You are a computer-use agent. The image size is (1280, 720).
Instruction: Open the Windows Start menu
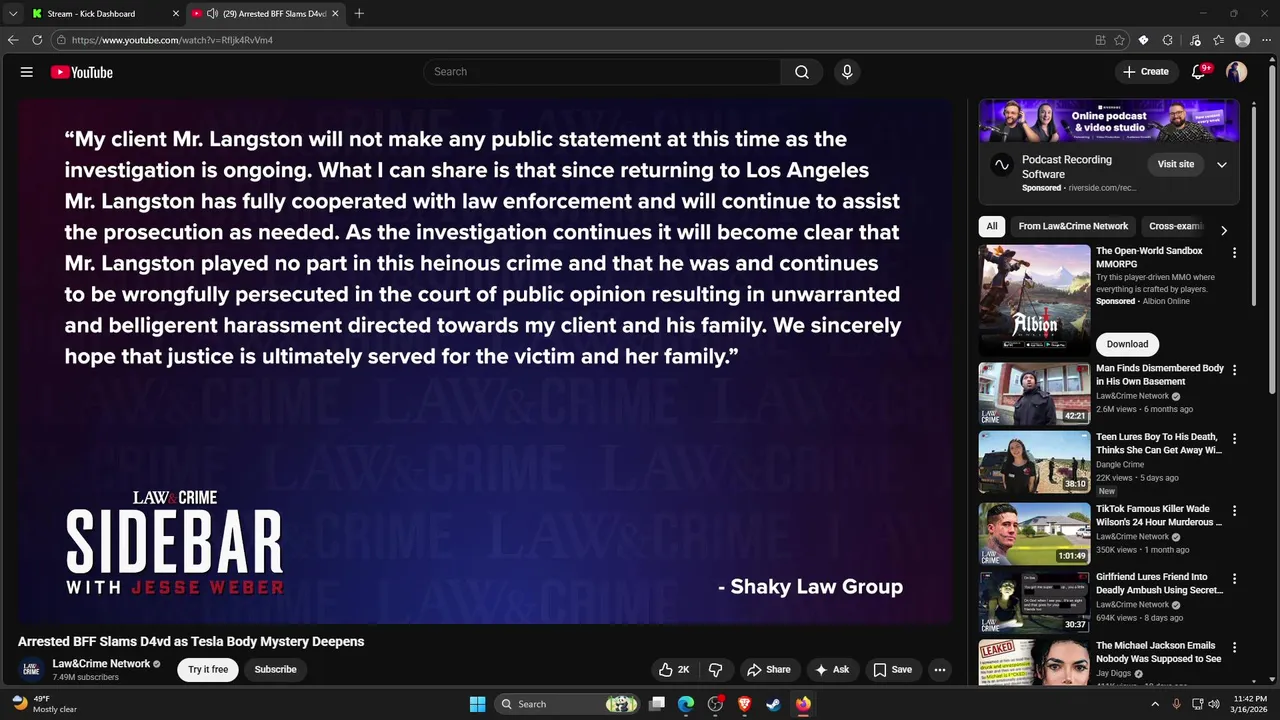[477, 704]
